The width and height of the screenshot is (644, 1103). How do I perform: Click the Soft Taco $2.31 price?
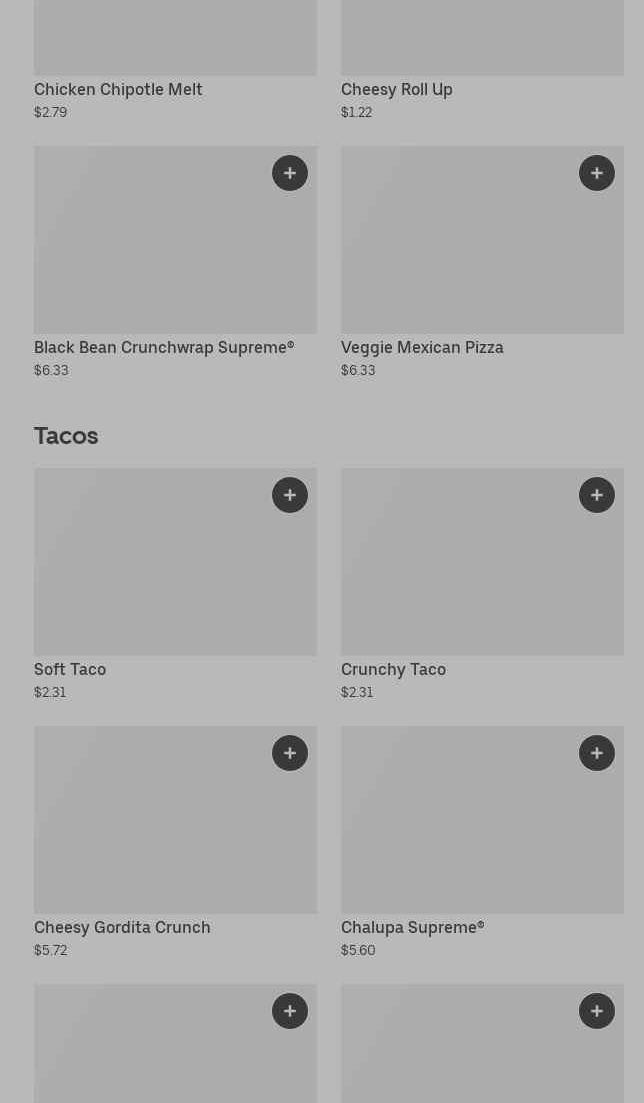tap(50, 692)
